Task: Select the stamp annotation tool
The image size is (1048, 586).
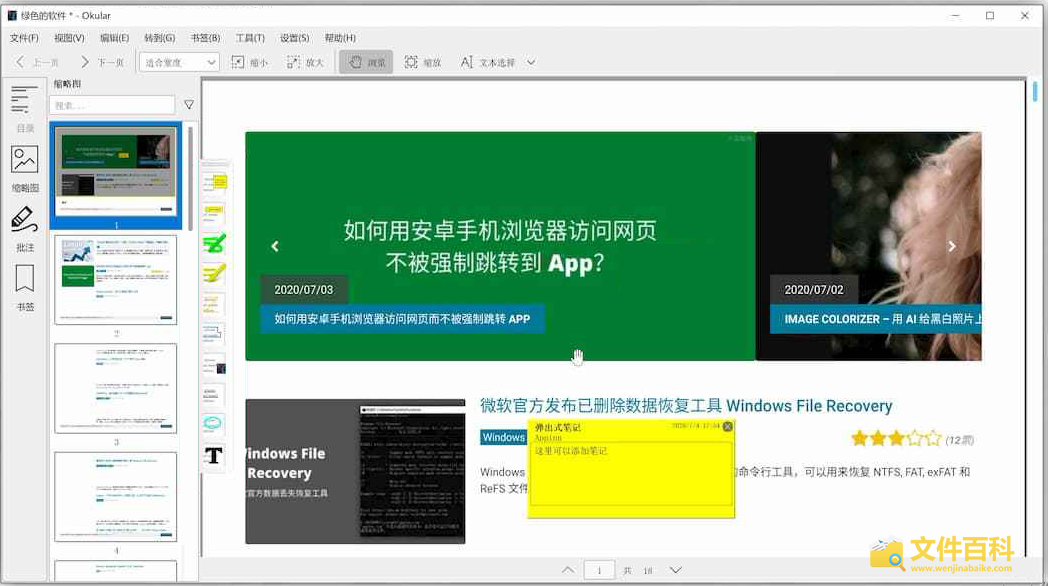Action: pos(214,364)
